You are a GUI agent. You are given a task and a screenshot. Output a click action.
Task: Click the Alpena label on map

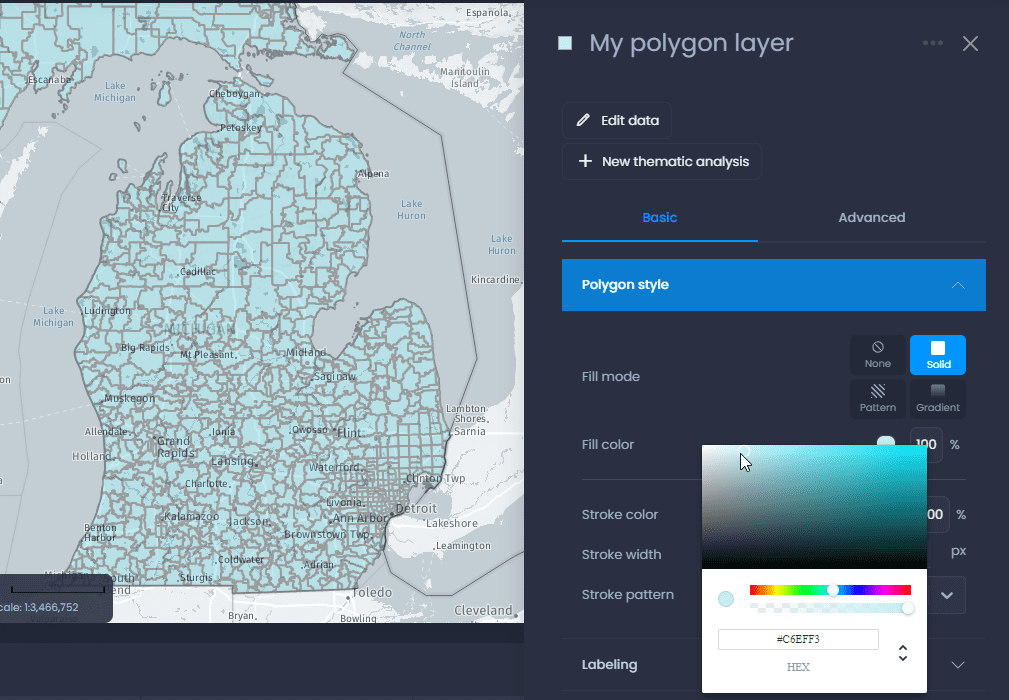point(373,174)
